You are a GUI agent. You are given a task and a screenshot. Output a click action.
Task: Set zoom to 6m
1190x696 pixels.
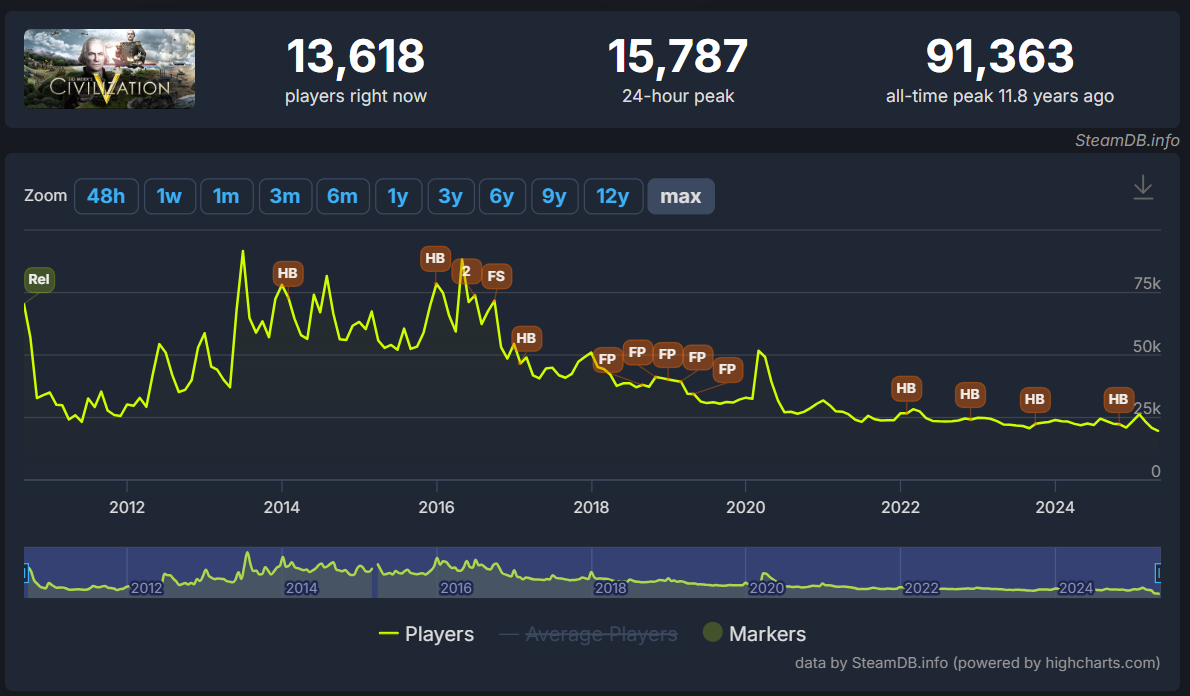342,197
